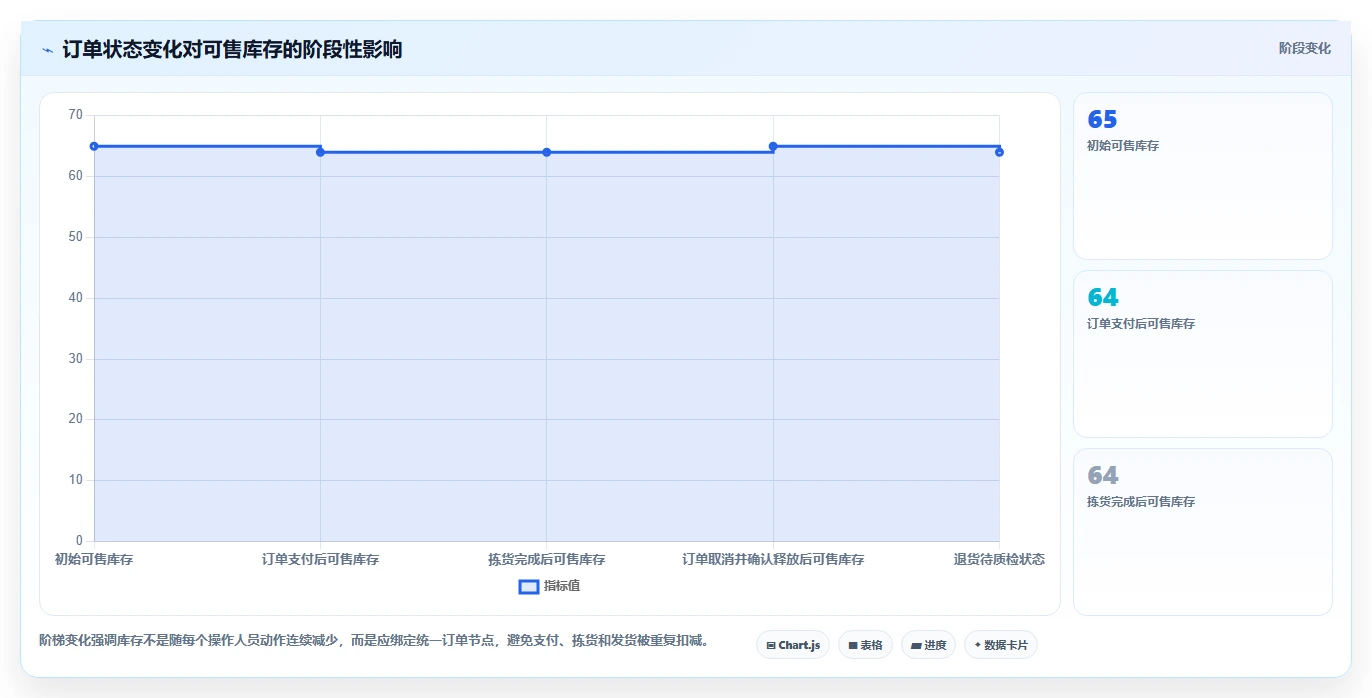Viewport: 1372px width, 698px height.
Task: Select the 进度 tag pill
Action: [x=928, y=645]
